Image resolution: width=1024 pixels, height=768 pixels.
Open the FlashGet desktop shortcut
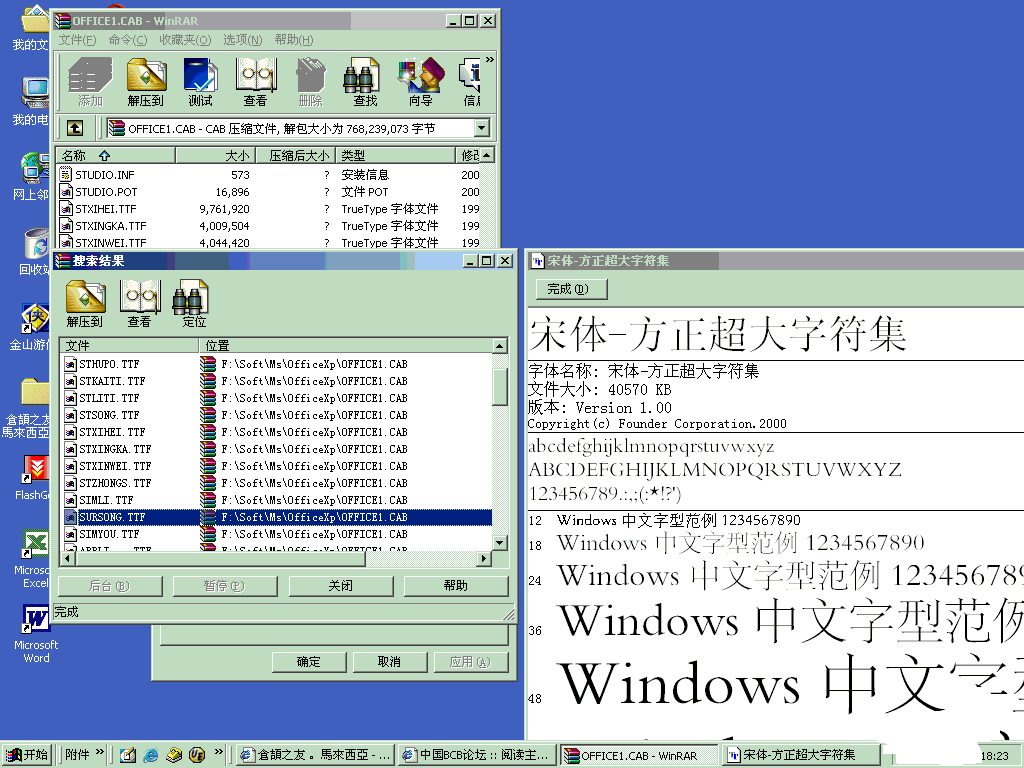pyautogui.click(x=35, y=477)
